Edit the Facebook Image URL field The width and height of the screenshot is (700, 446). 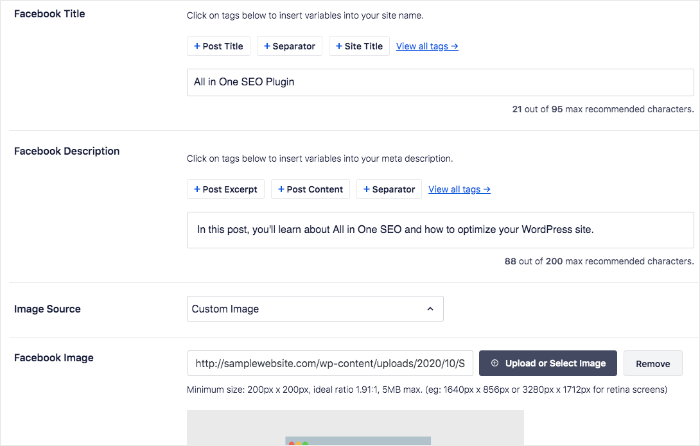coord(330,363)
